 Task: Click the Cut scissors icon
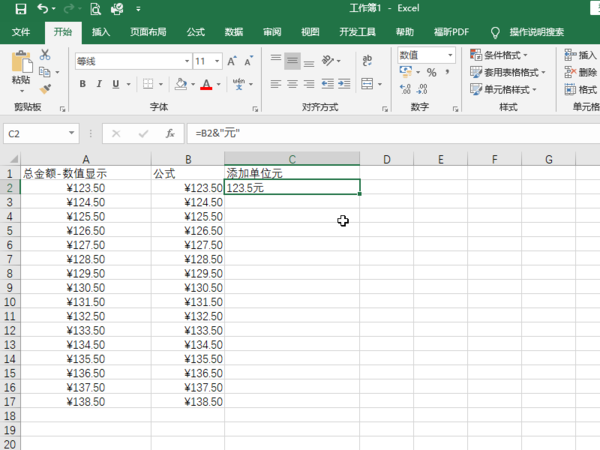pyautogui.click(x=44, y=55)
